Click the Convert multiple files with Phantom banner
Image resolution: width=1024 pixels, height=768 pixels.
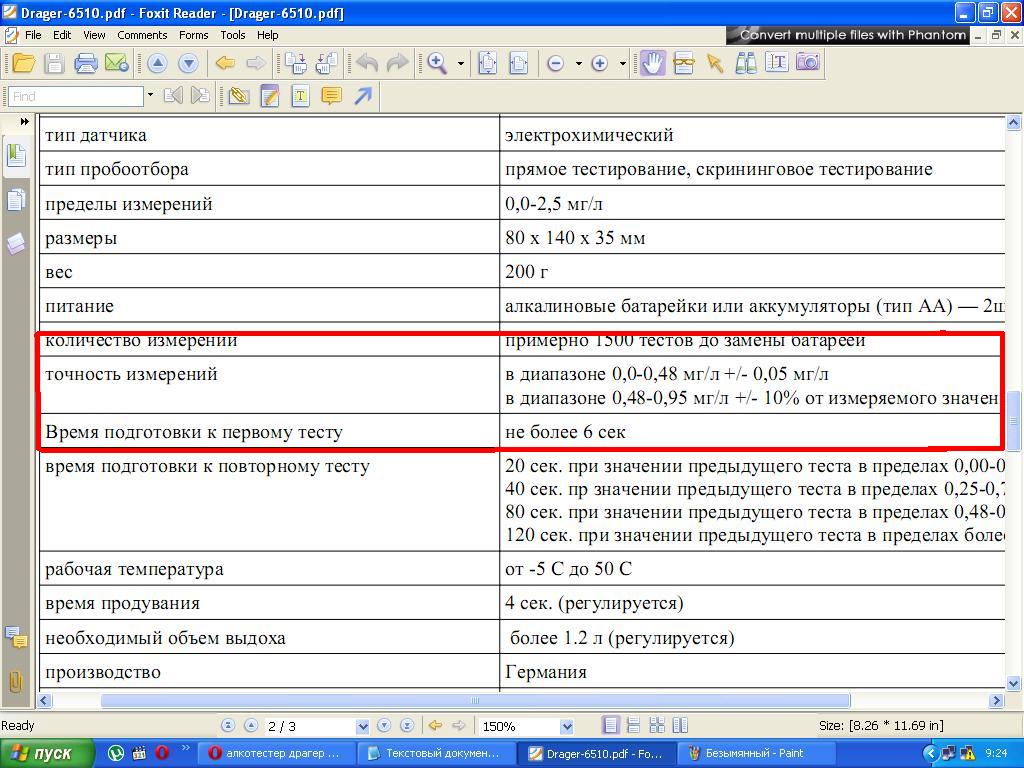click(848, 35)
